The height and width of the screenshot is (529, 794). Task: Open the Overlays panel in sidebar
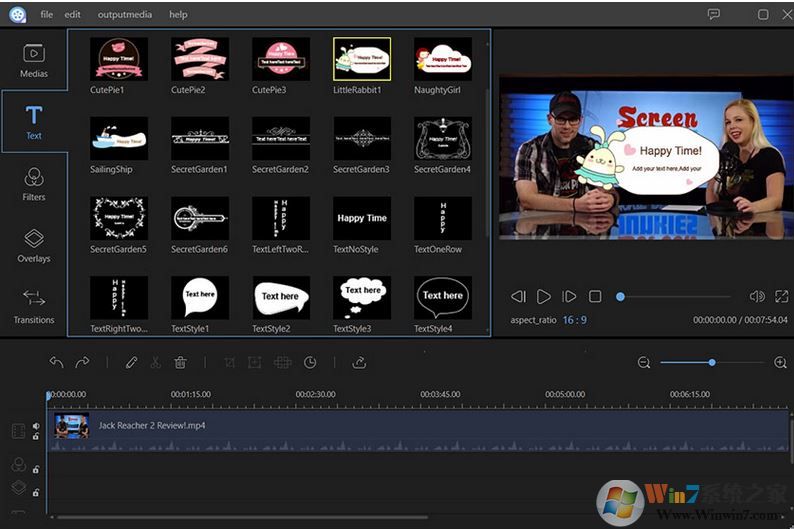tap(34, 244)
